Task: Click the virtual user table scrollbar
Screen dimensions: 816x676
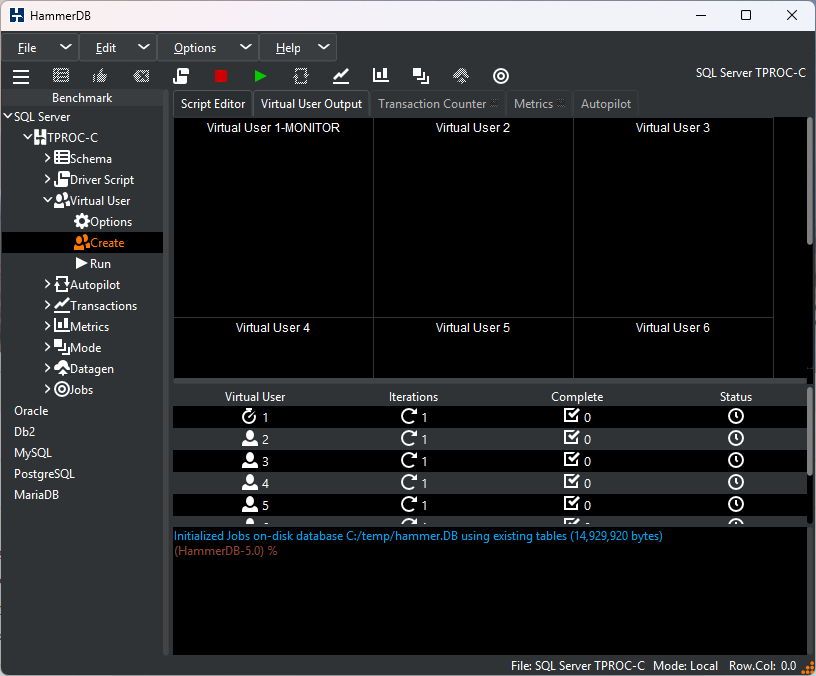Action: (x=810, y=431)
